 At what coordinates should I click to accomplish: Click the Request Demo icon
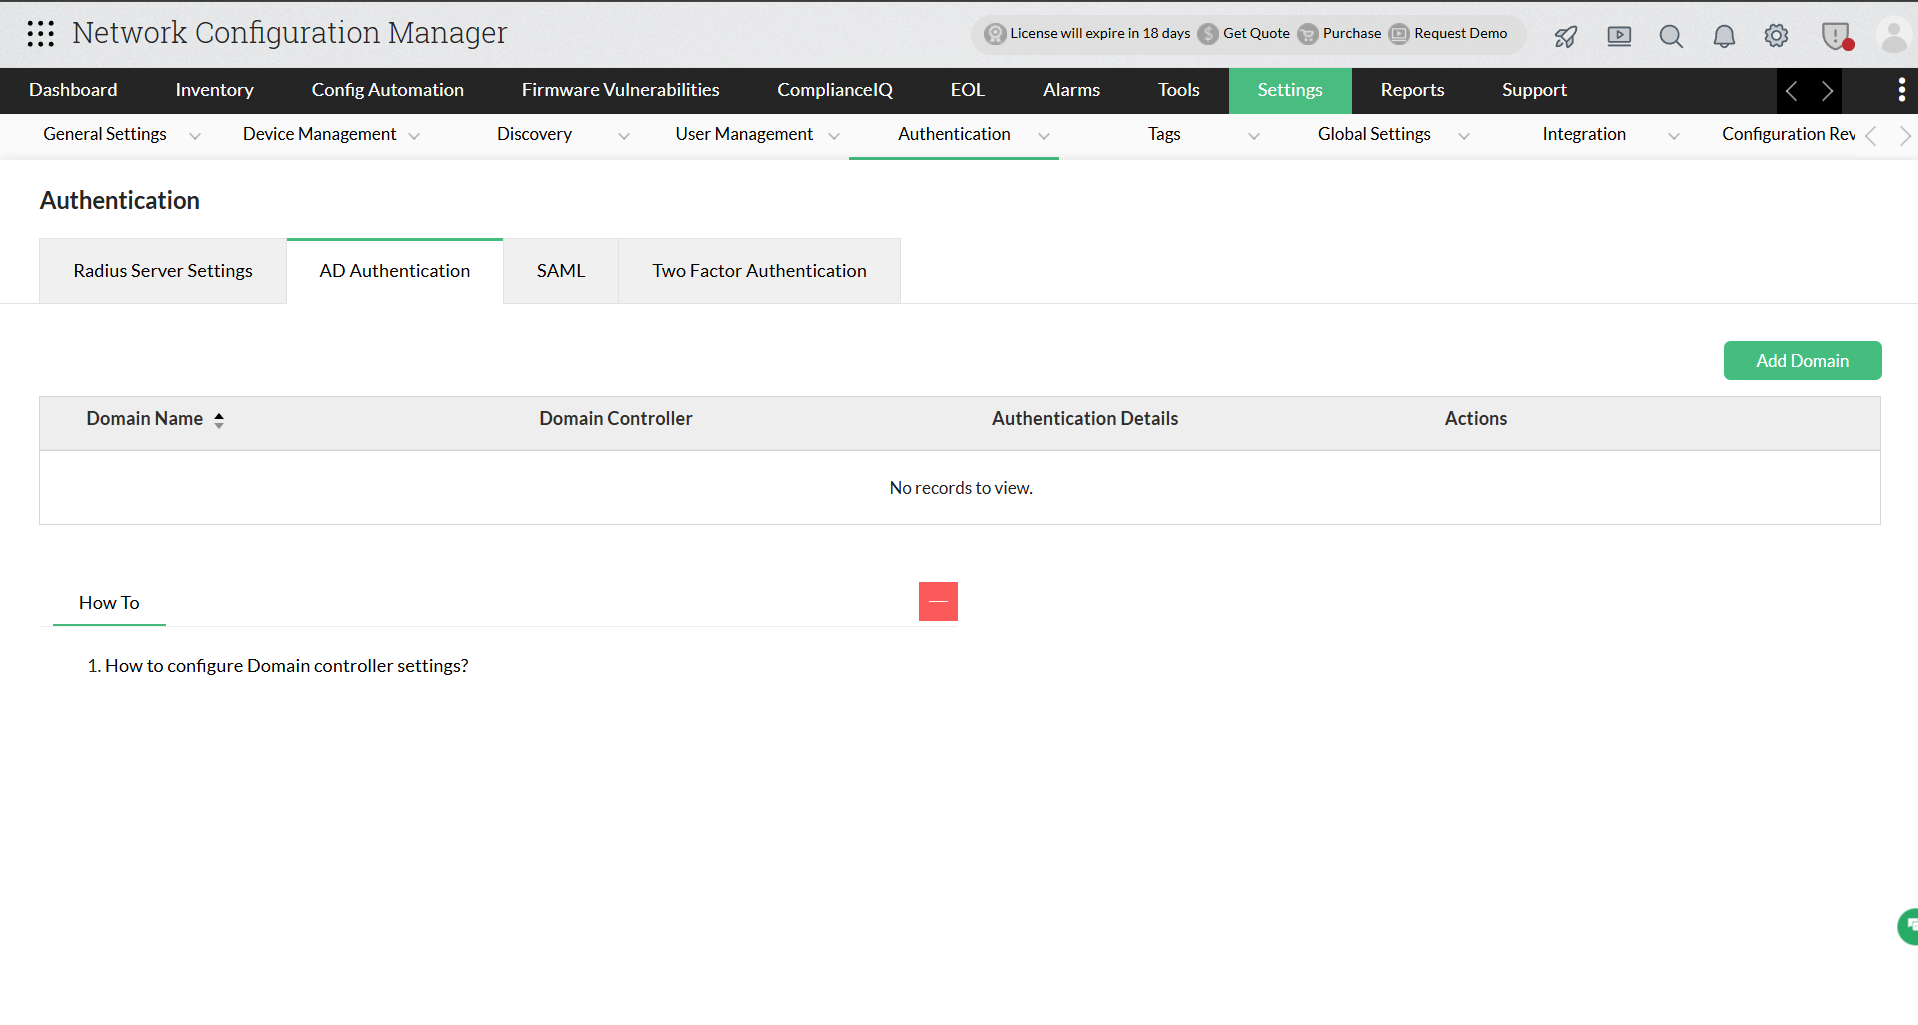(1399, 34)
